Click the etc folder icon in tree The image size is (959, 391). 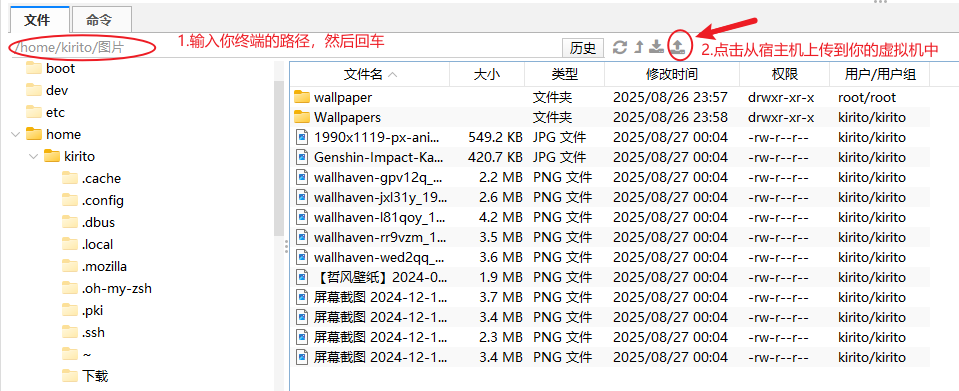34,112
